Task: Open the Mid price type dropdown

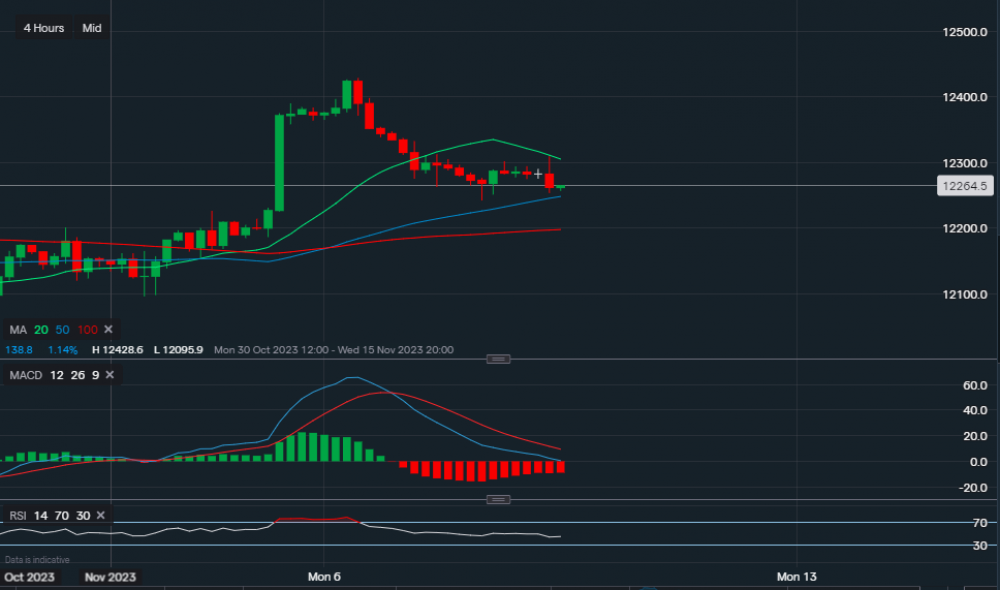Action: click(x=92, y=28)
